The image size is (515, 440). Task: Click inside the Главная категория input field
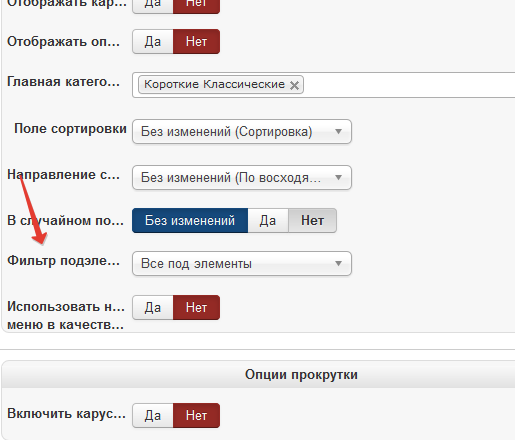click(408, 85)
